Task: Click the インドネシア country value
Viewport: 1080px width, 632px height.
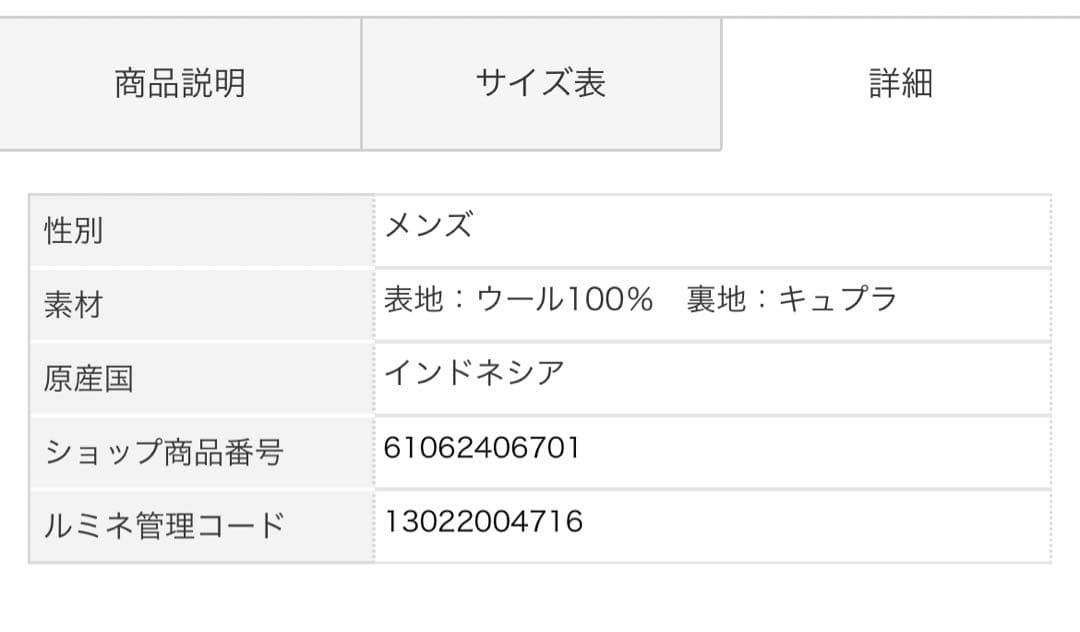Action: pos(474,373)
